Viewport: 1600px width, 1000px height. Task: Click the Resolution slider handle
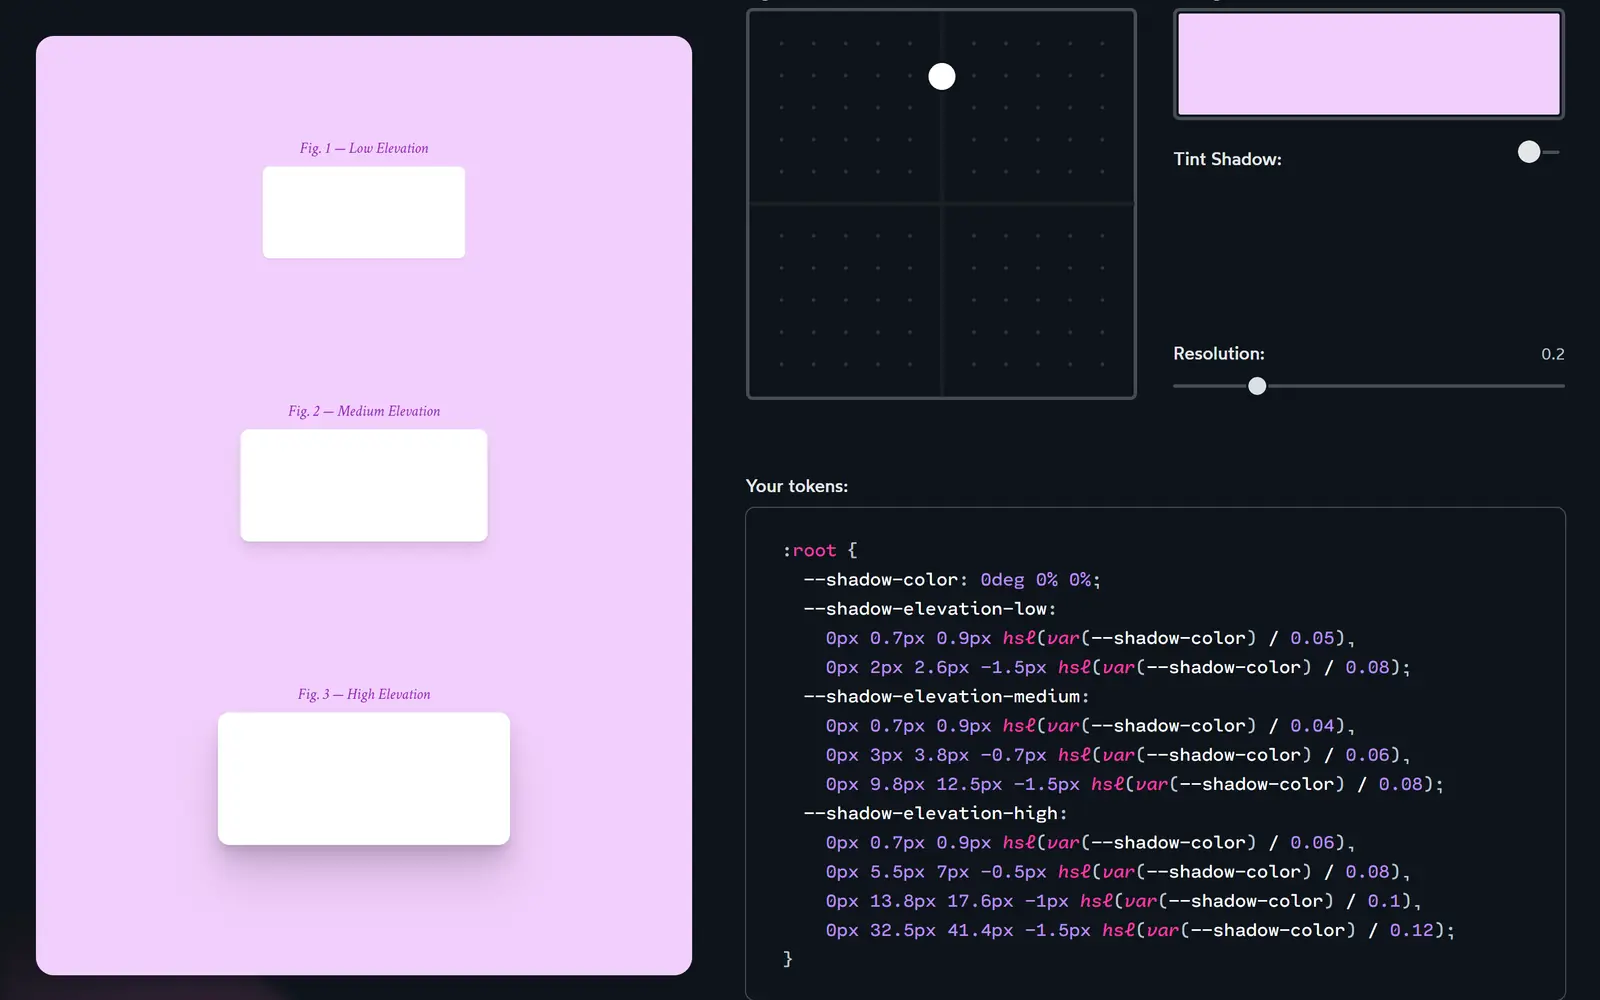(x=1257, y=386)
